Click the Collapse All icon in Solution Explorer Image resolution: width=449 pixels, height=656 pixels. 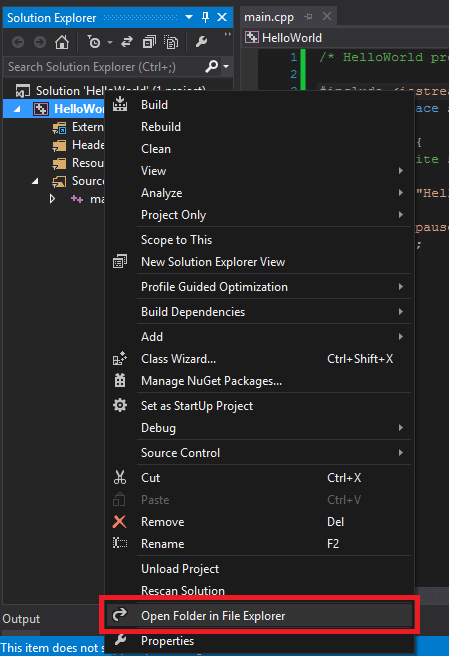(x=149, y=42)
